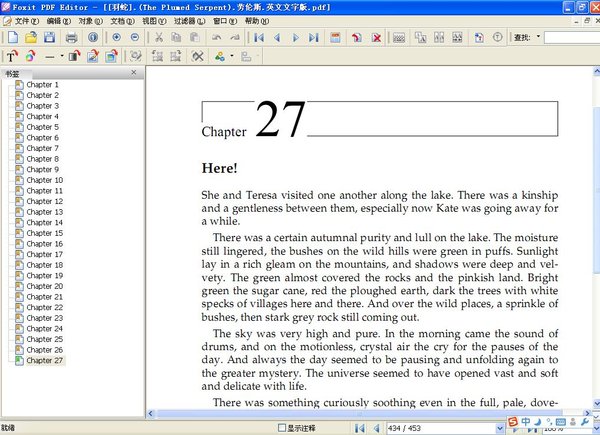Click the add shading gradient tool icon
This screenshot has height=435, width=600.
coord(74,56)
